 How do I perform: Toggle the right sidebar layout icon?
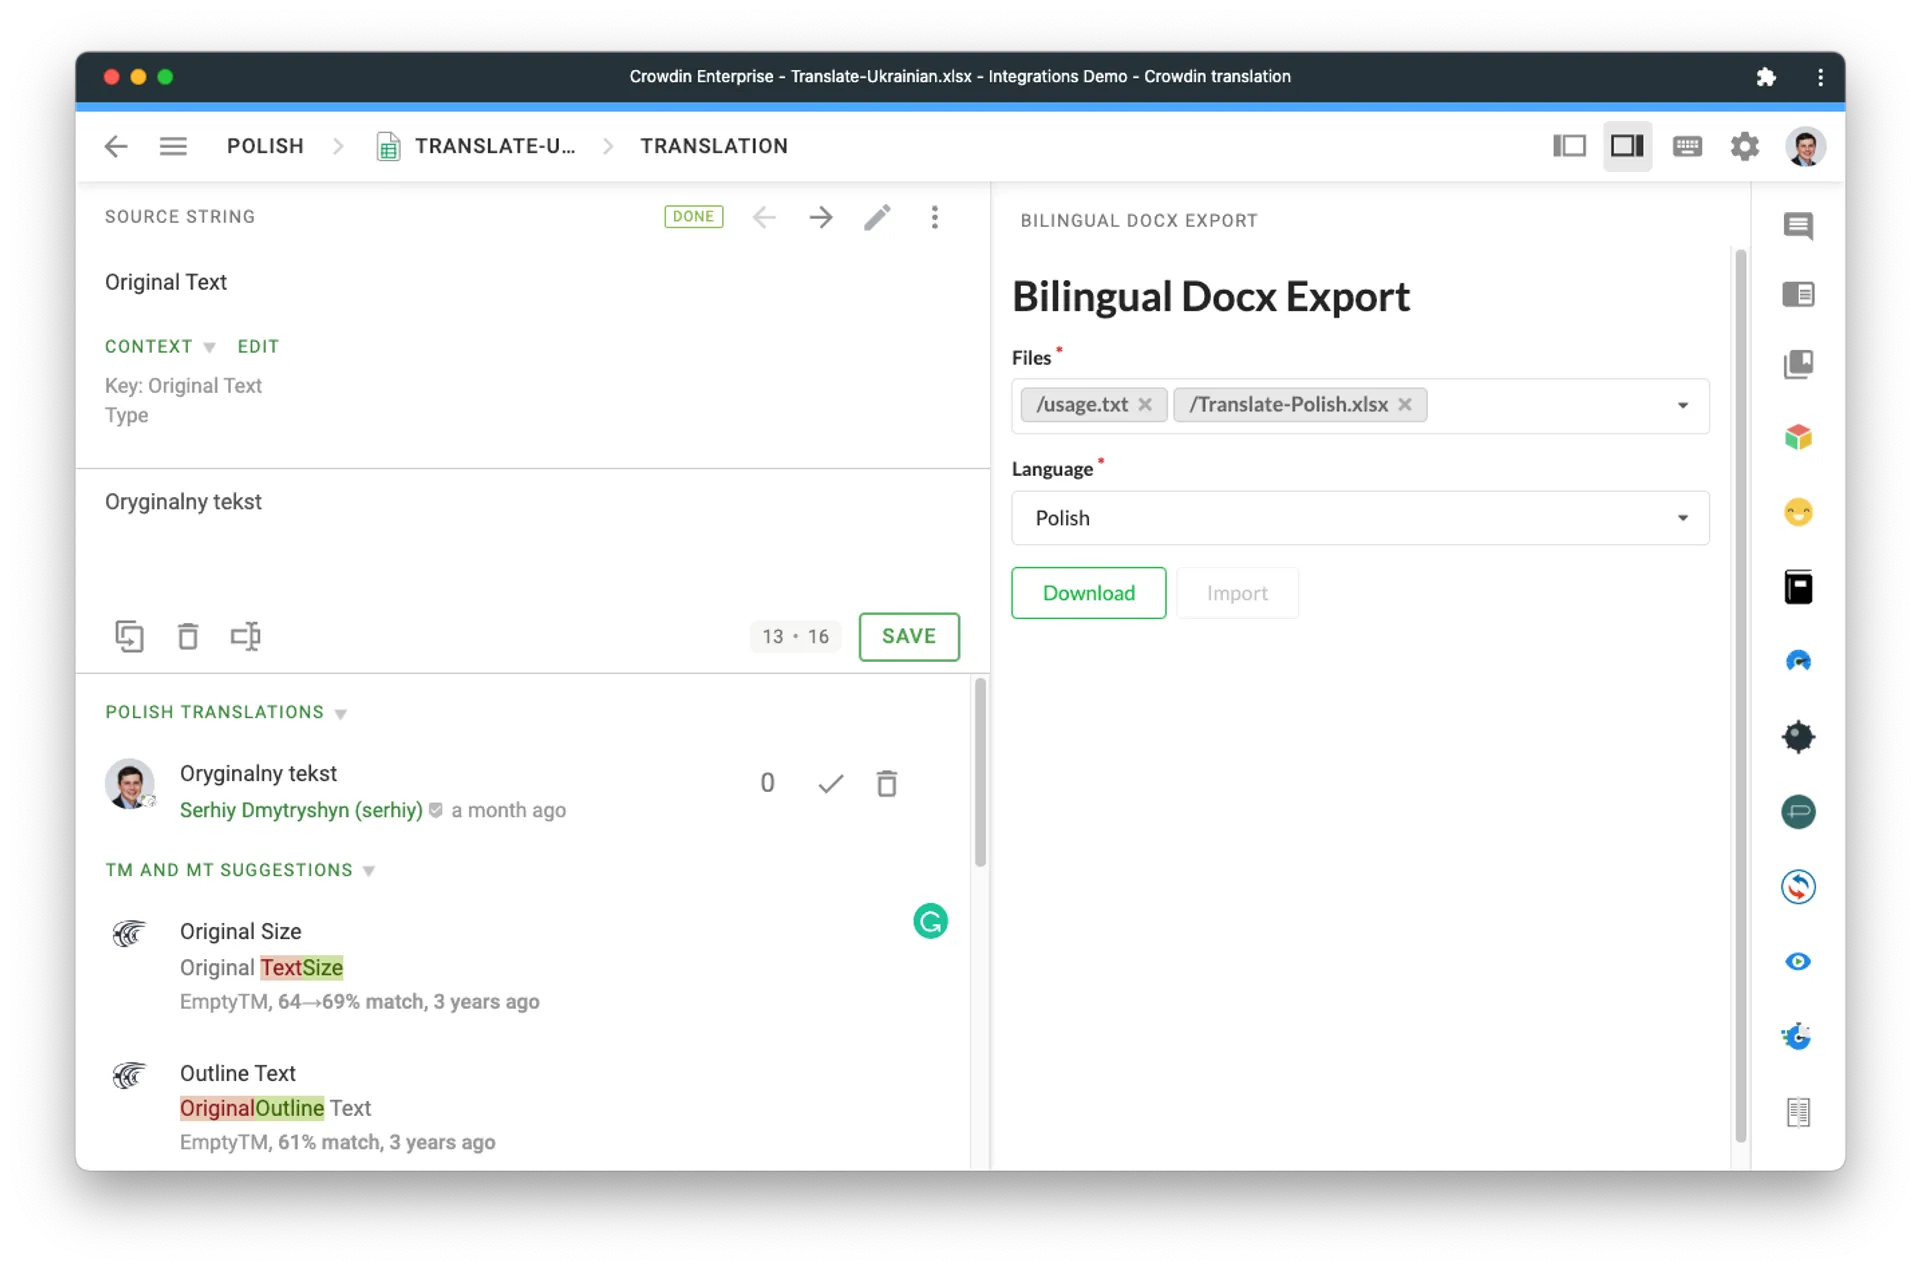pyautogui.click(x=1627, y=146)
